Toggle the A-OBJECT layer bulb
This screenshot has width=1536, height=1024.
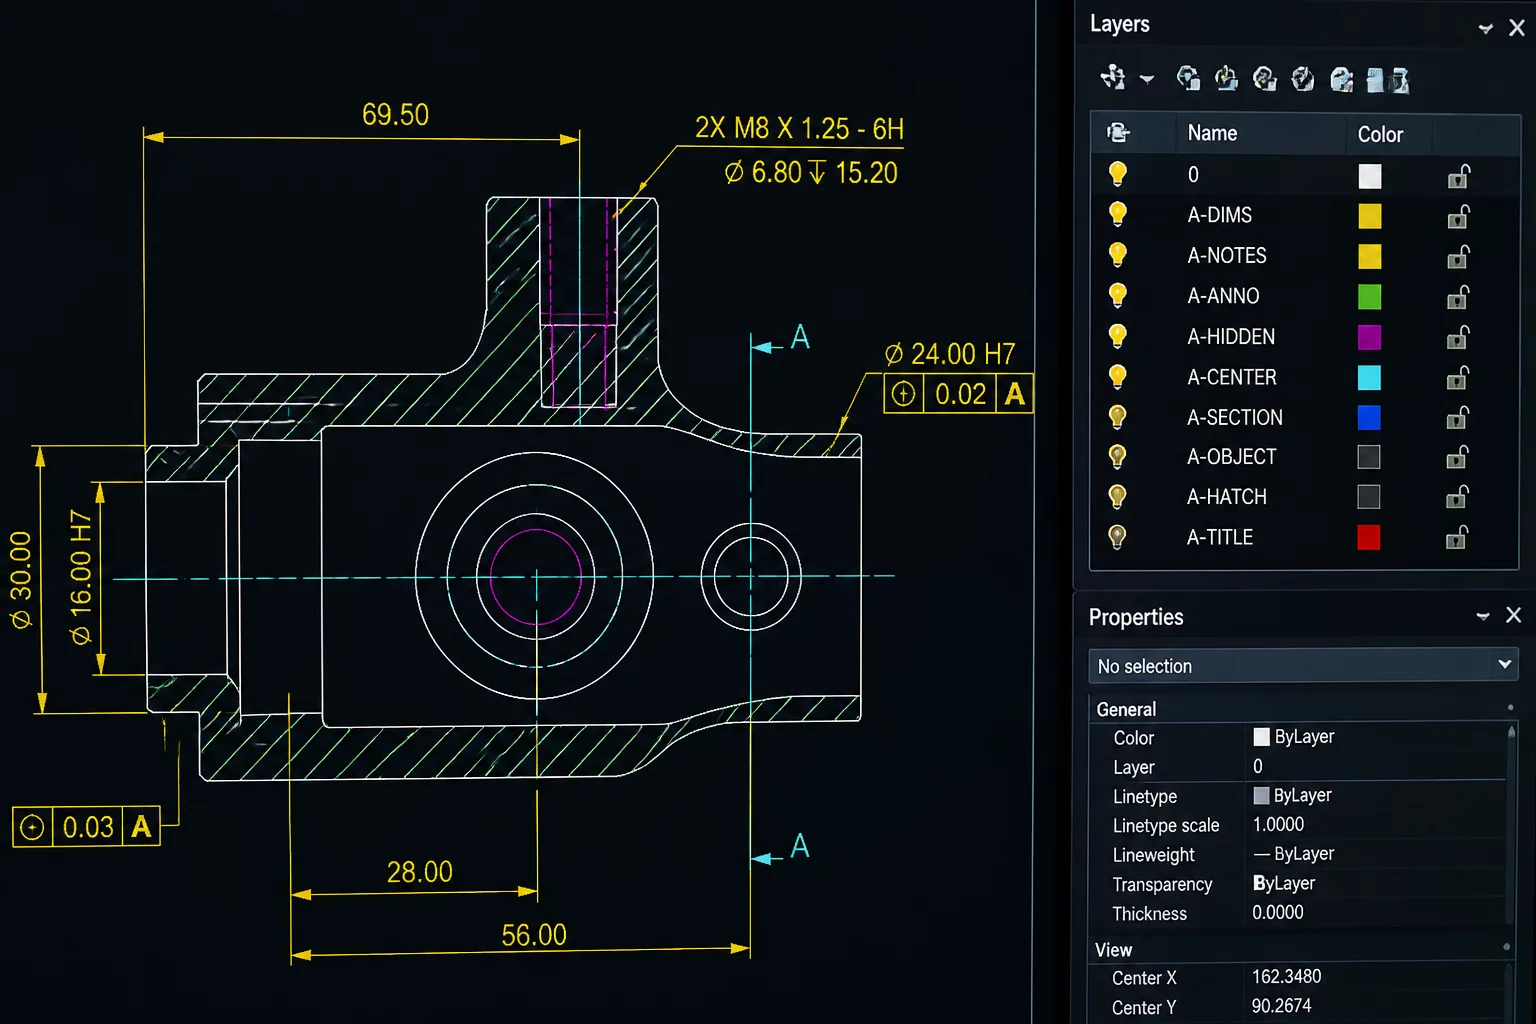coord(1118,457)
